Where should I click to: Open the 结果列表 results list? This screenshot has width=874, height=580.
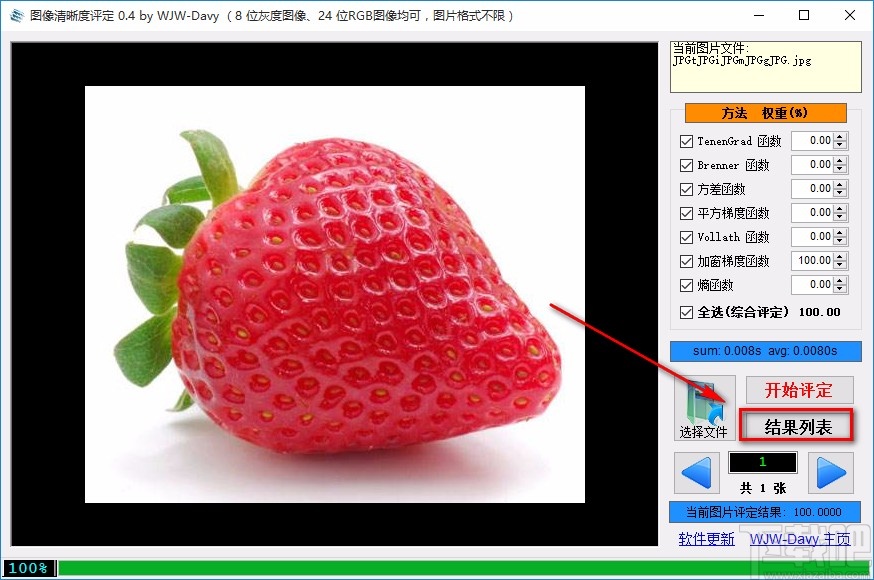pos(797,426)
